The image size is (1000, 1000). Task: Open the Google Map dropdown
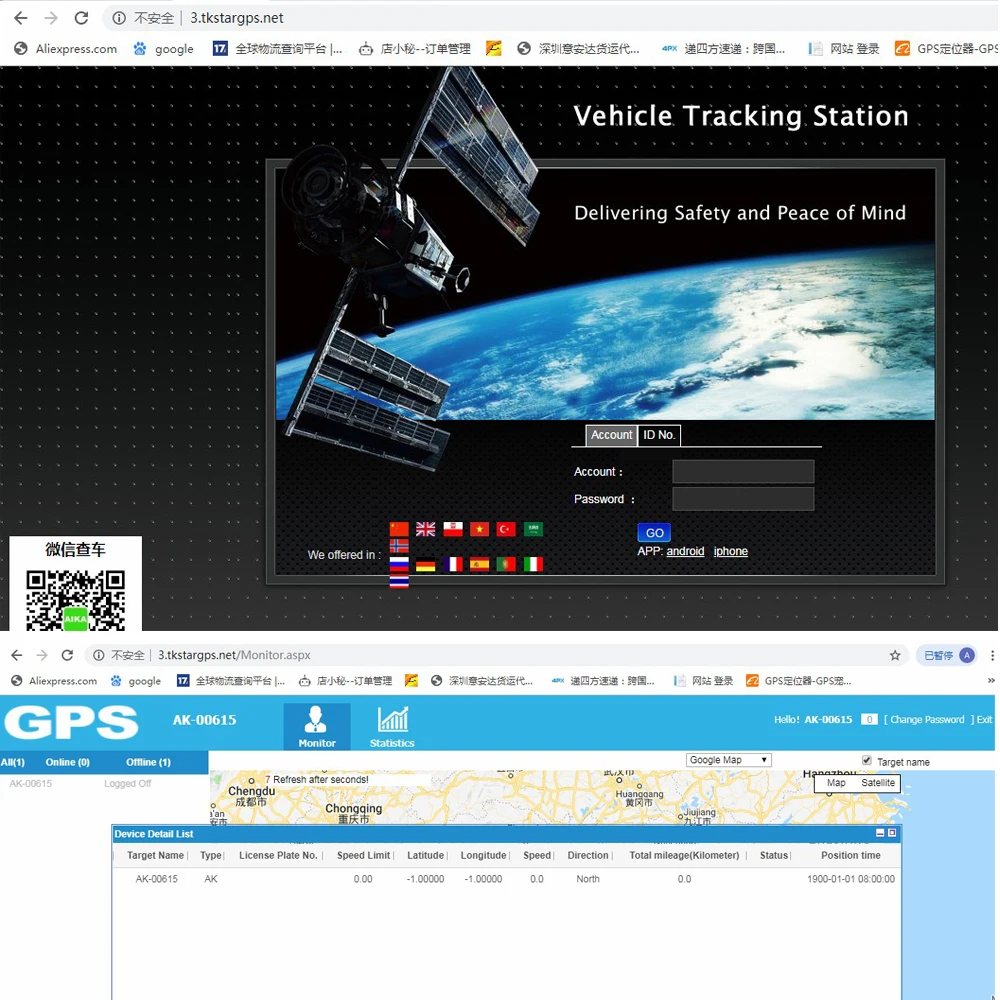(x=728, y=760)
